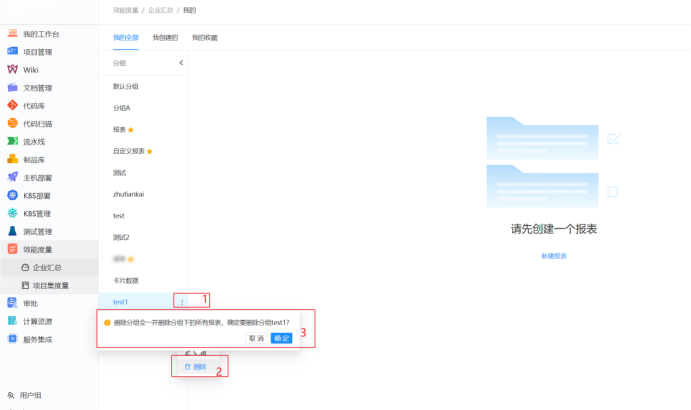
Task: Open the 企业汇总 submenu text
Action: [47, 268]
